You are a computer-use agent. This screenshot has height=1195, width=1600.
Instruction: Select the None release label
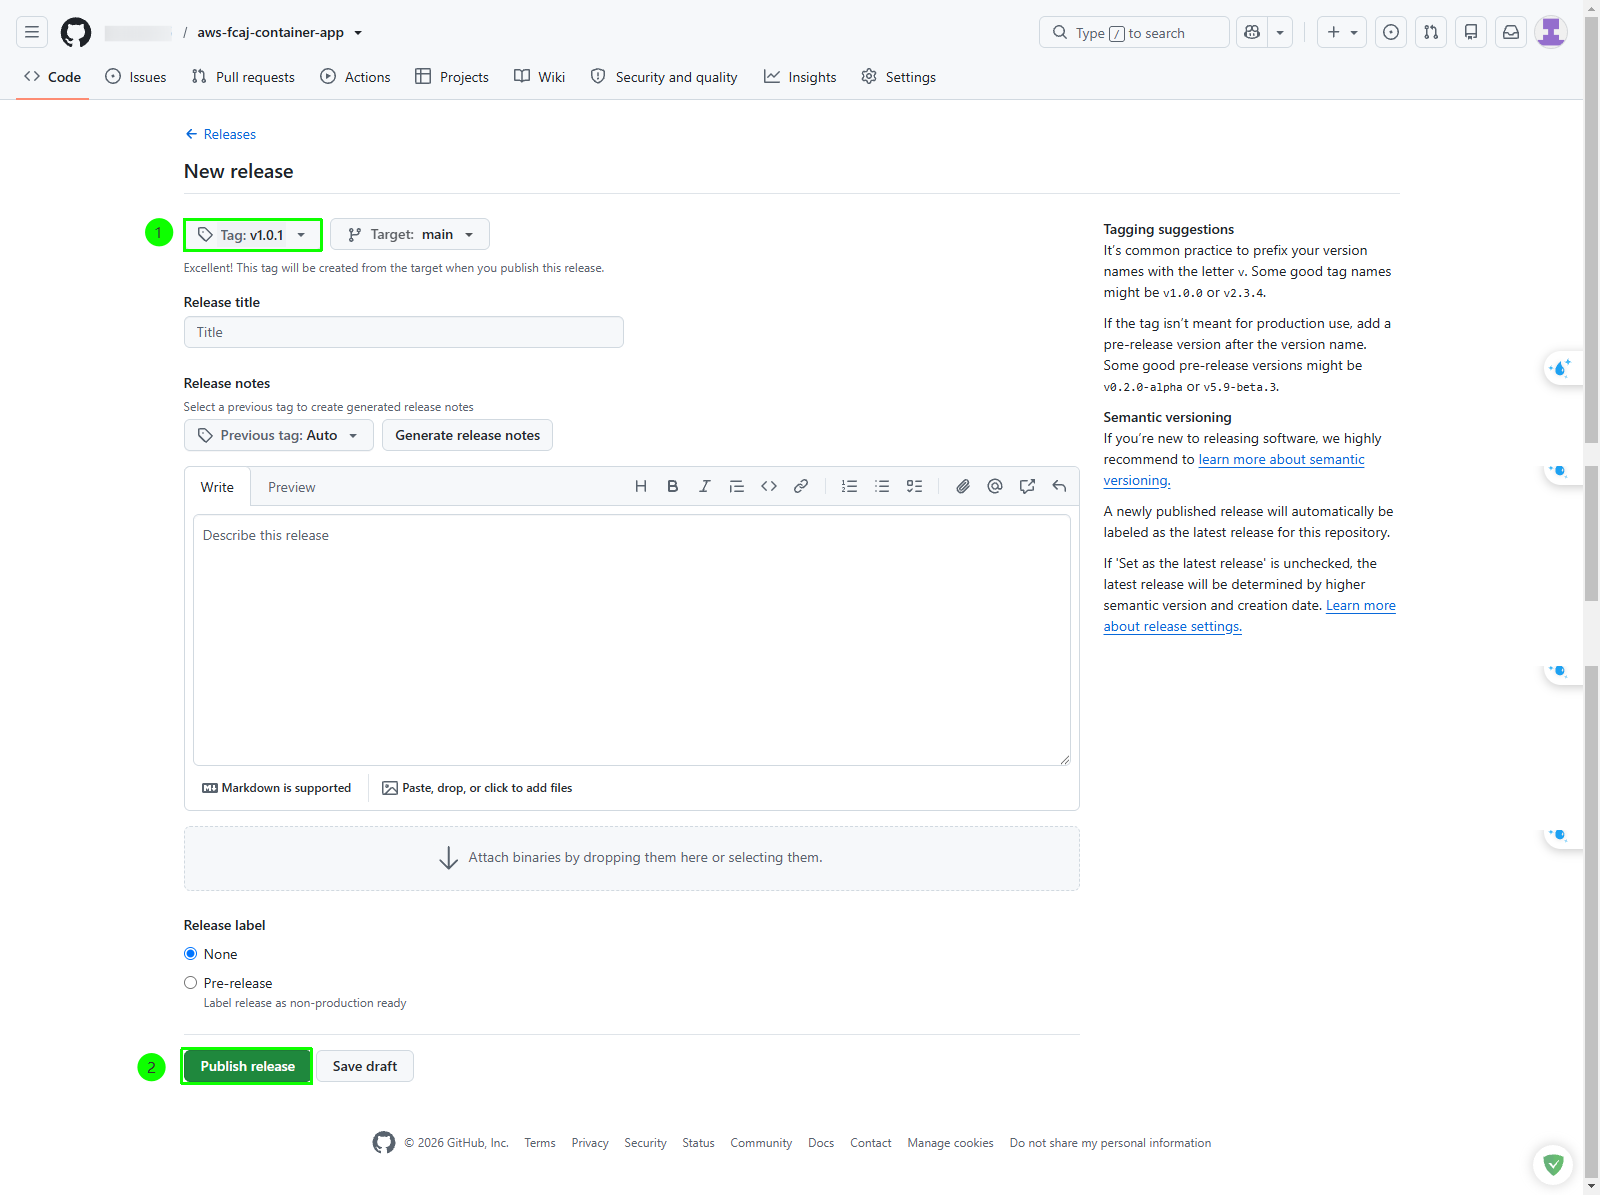190,954
